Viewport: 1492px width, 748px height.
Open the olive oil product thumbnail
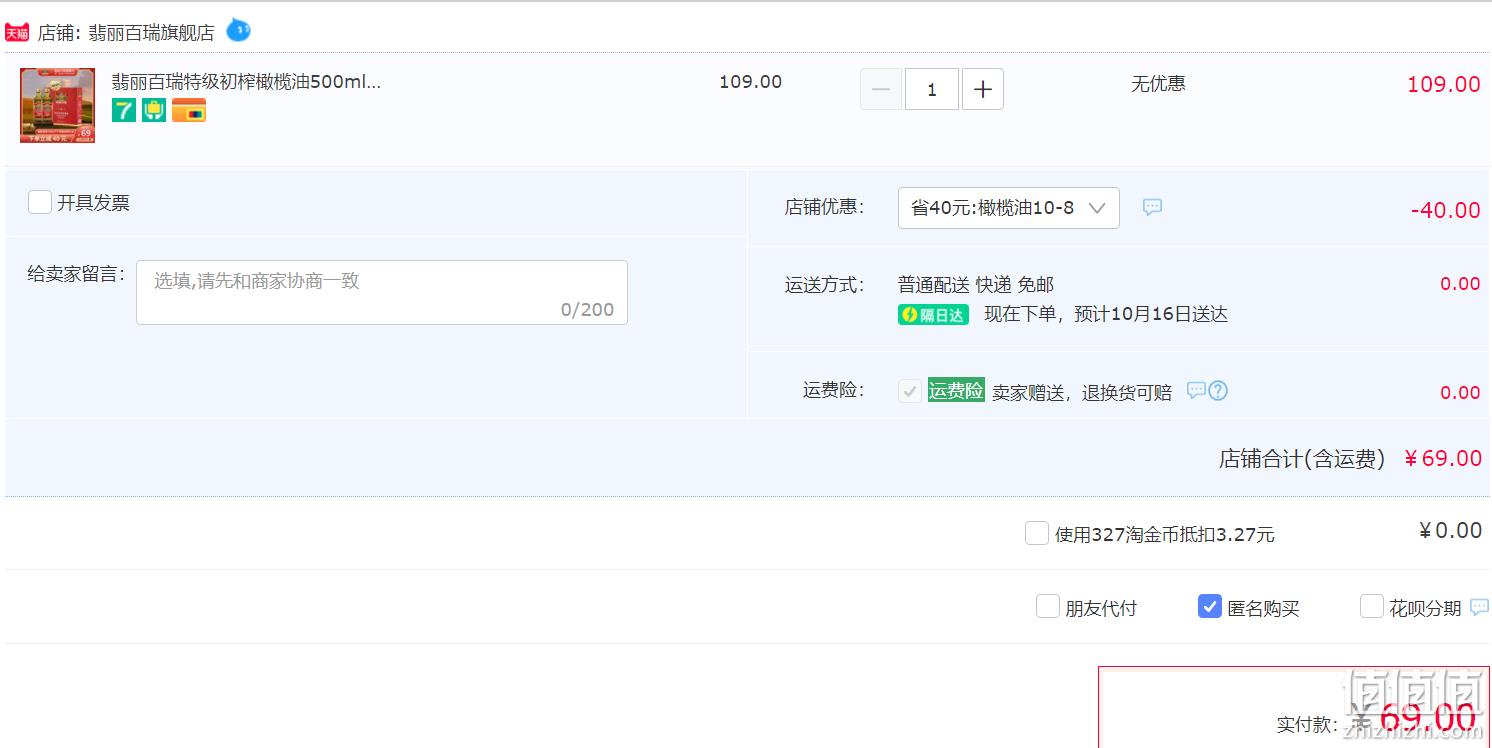point(58,106)
